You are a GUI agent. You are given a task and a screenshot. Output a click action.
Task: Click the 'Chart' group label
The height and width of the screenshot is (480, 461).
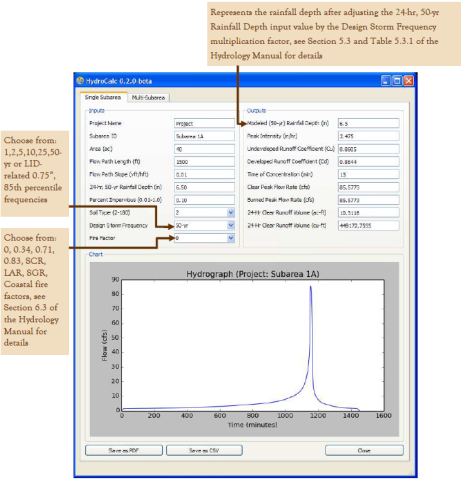[x=96, y=254]
